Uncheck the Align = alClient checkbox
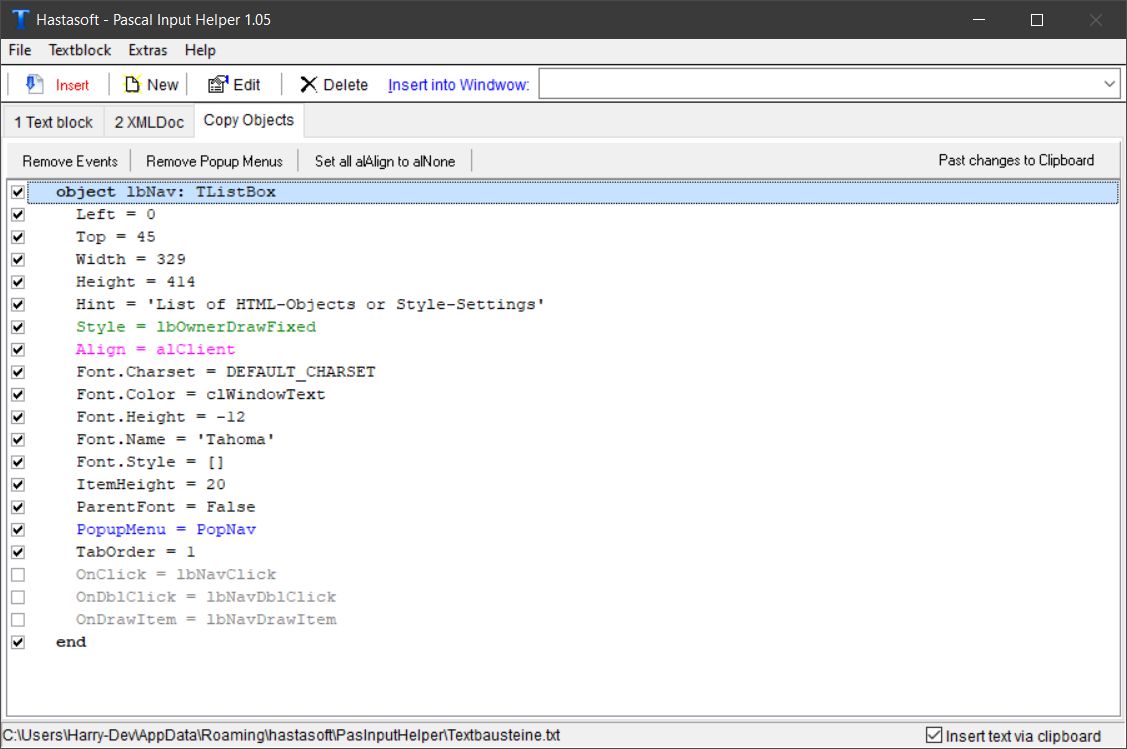This screenshot has height=749, width=1127. click(18, 349)
